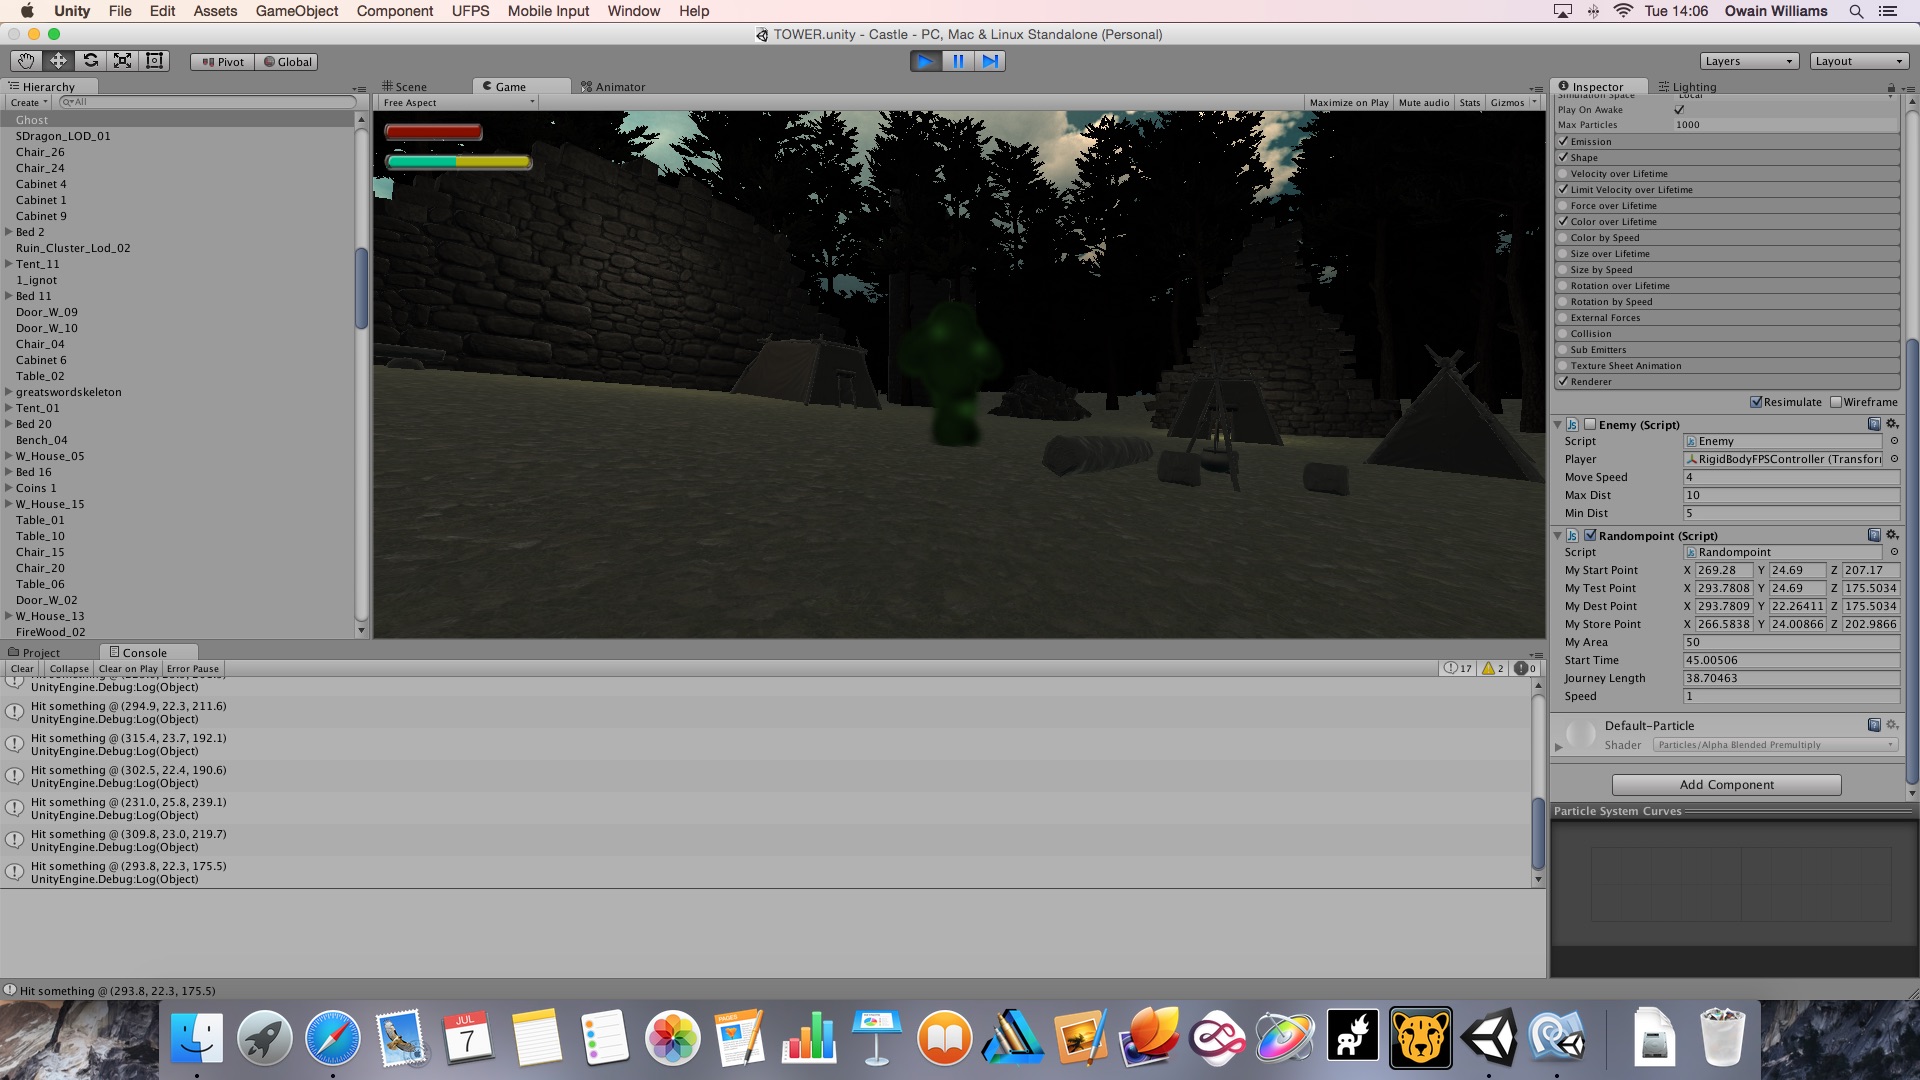Click the console vertical scrollbar
1920x1080 pixels.
1538,830
